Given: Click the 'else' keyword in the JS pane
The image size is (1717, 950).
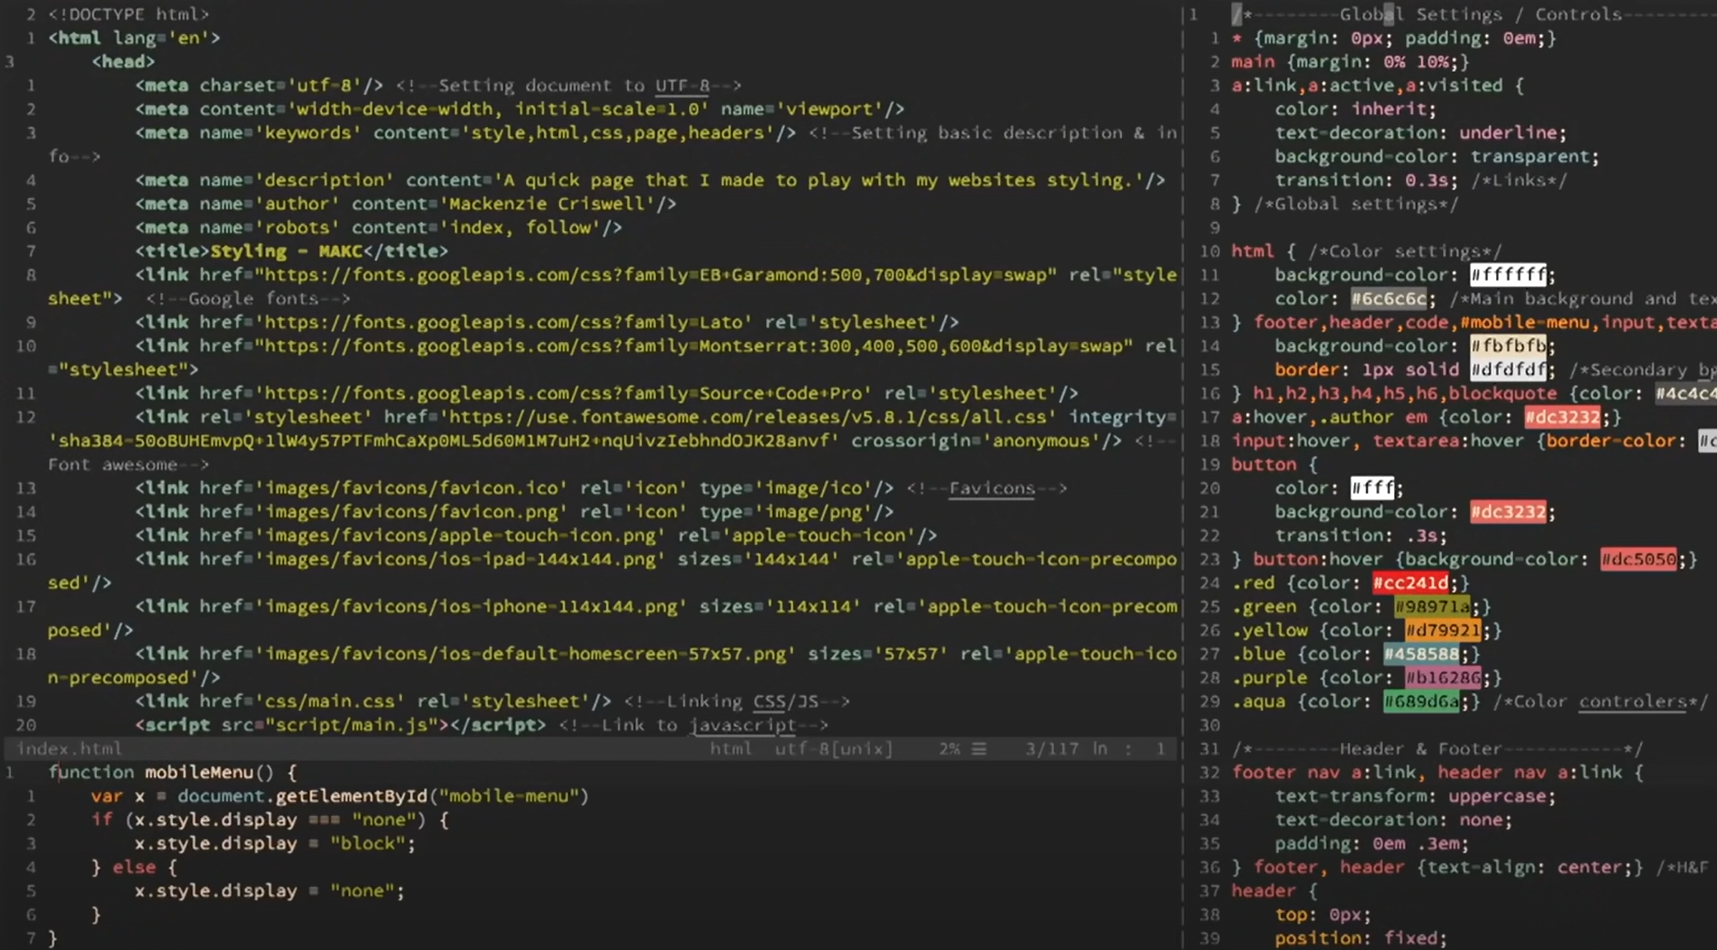Looking at the screenshot, I should pyautogui.click(x=134, y=867).
